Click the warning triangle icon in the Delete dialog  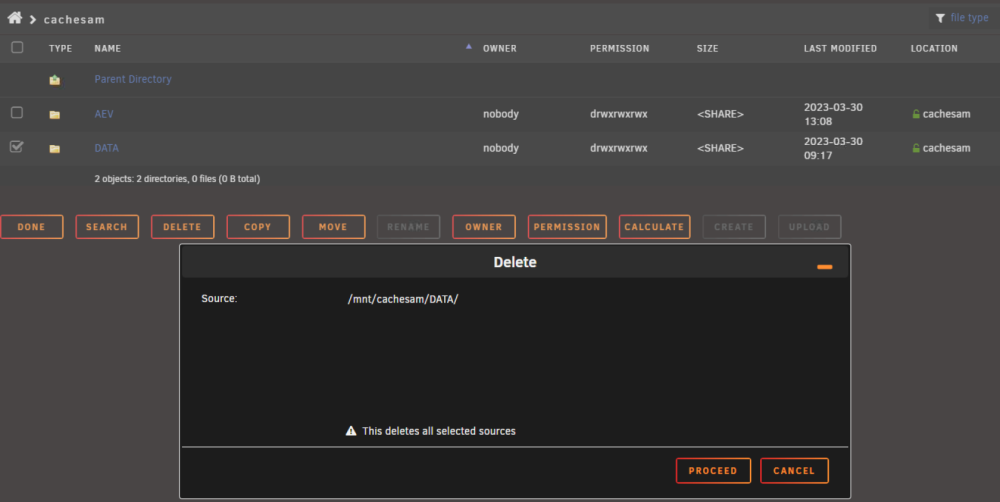pos(351,431)
